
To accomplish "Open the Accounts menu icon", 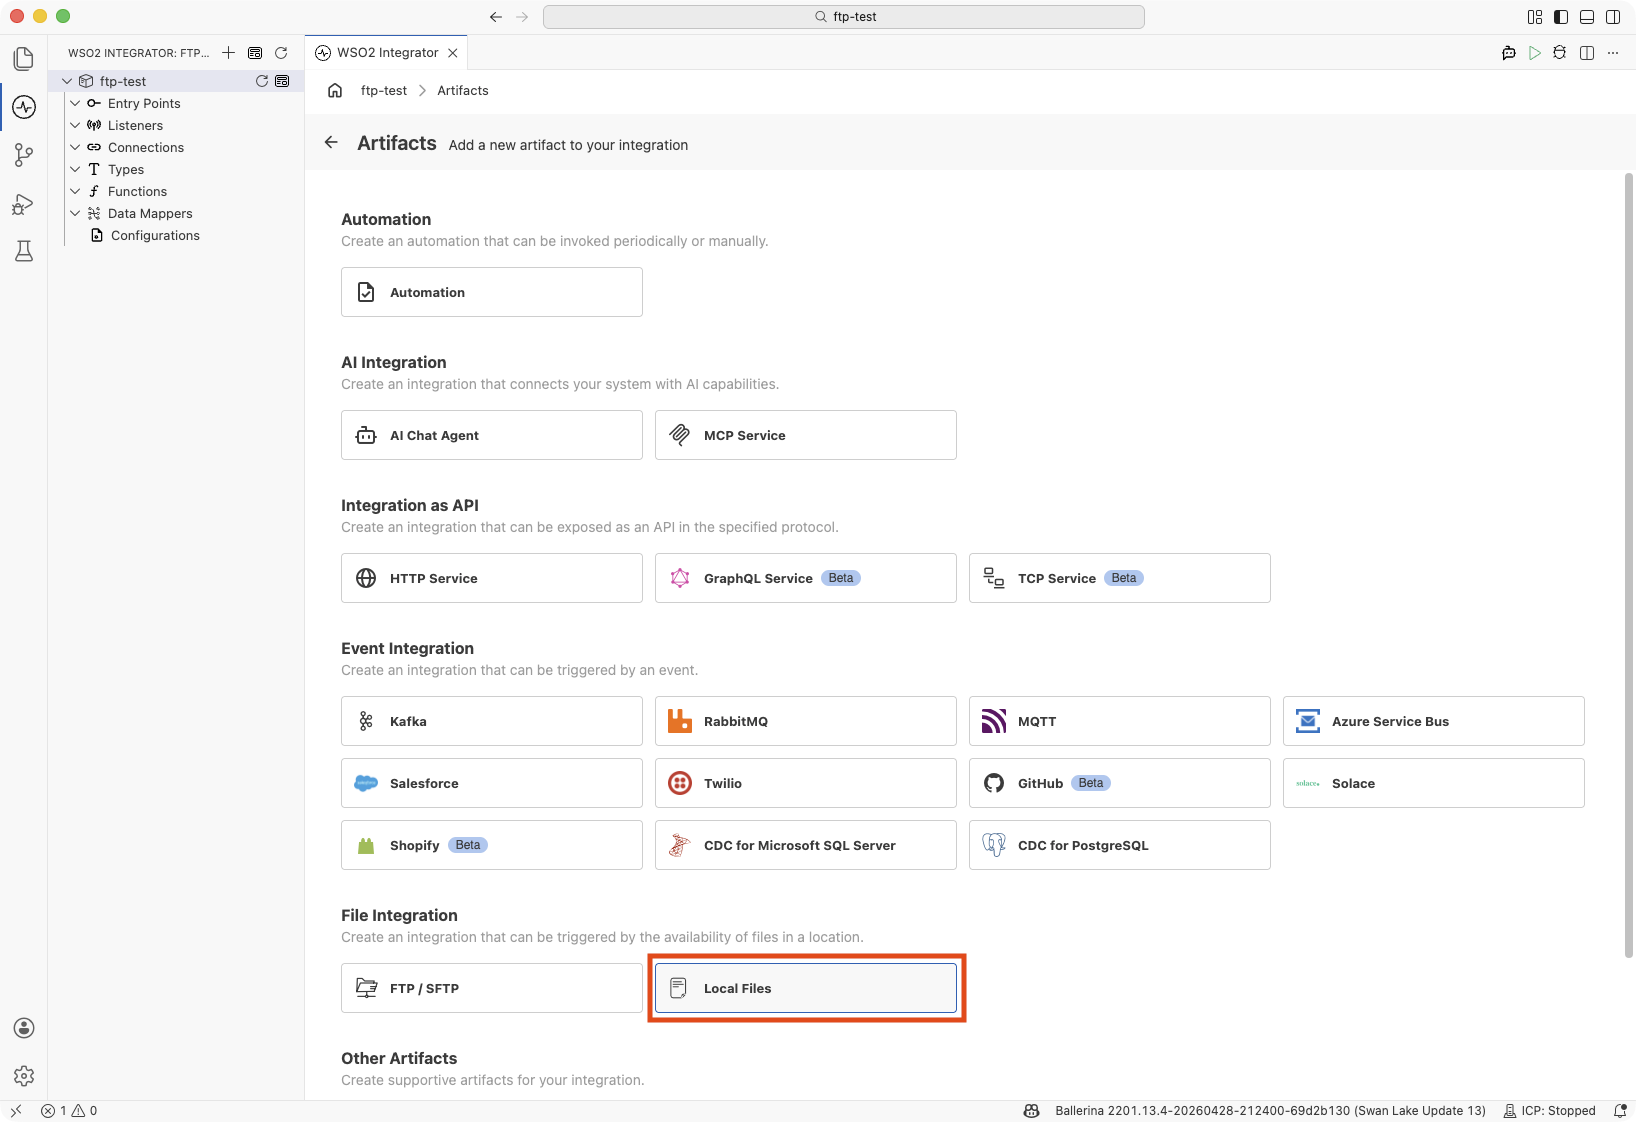I will click(24, 1028).
